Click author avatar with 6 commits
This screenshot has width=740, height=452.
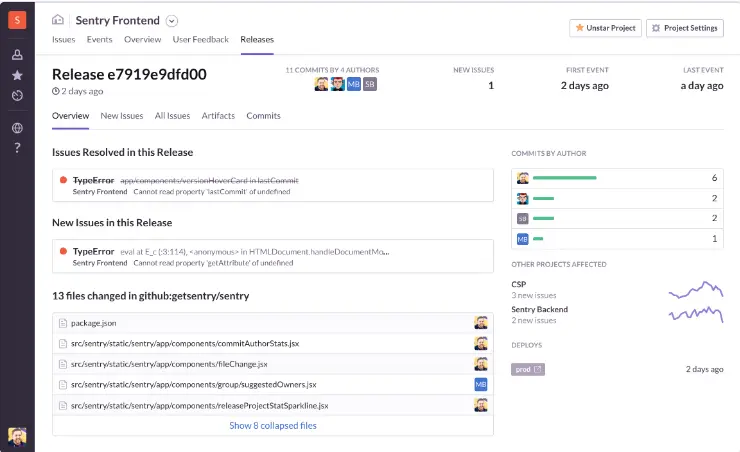click(x=522, y=178)
